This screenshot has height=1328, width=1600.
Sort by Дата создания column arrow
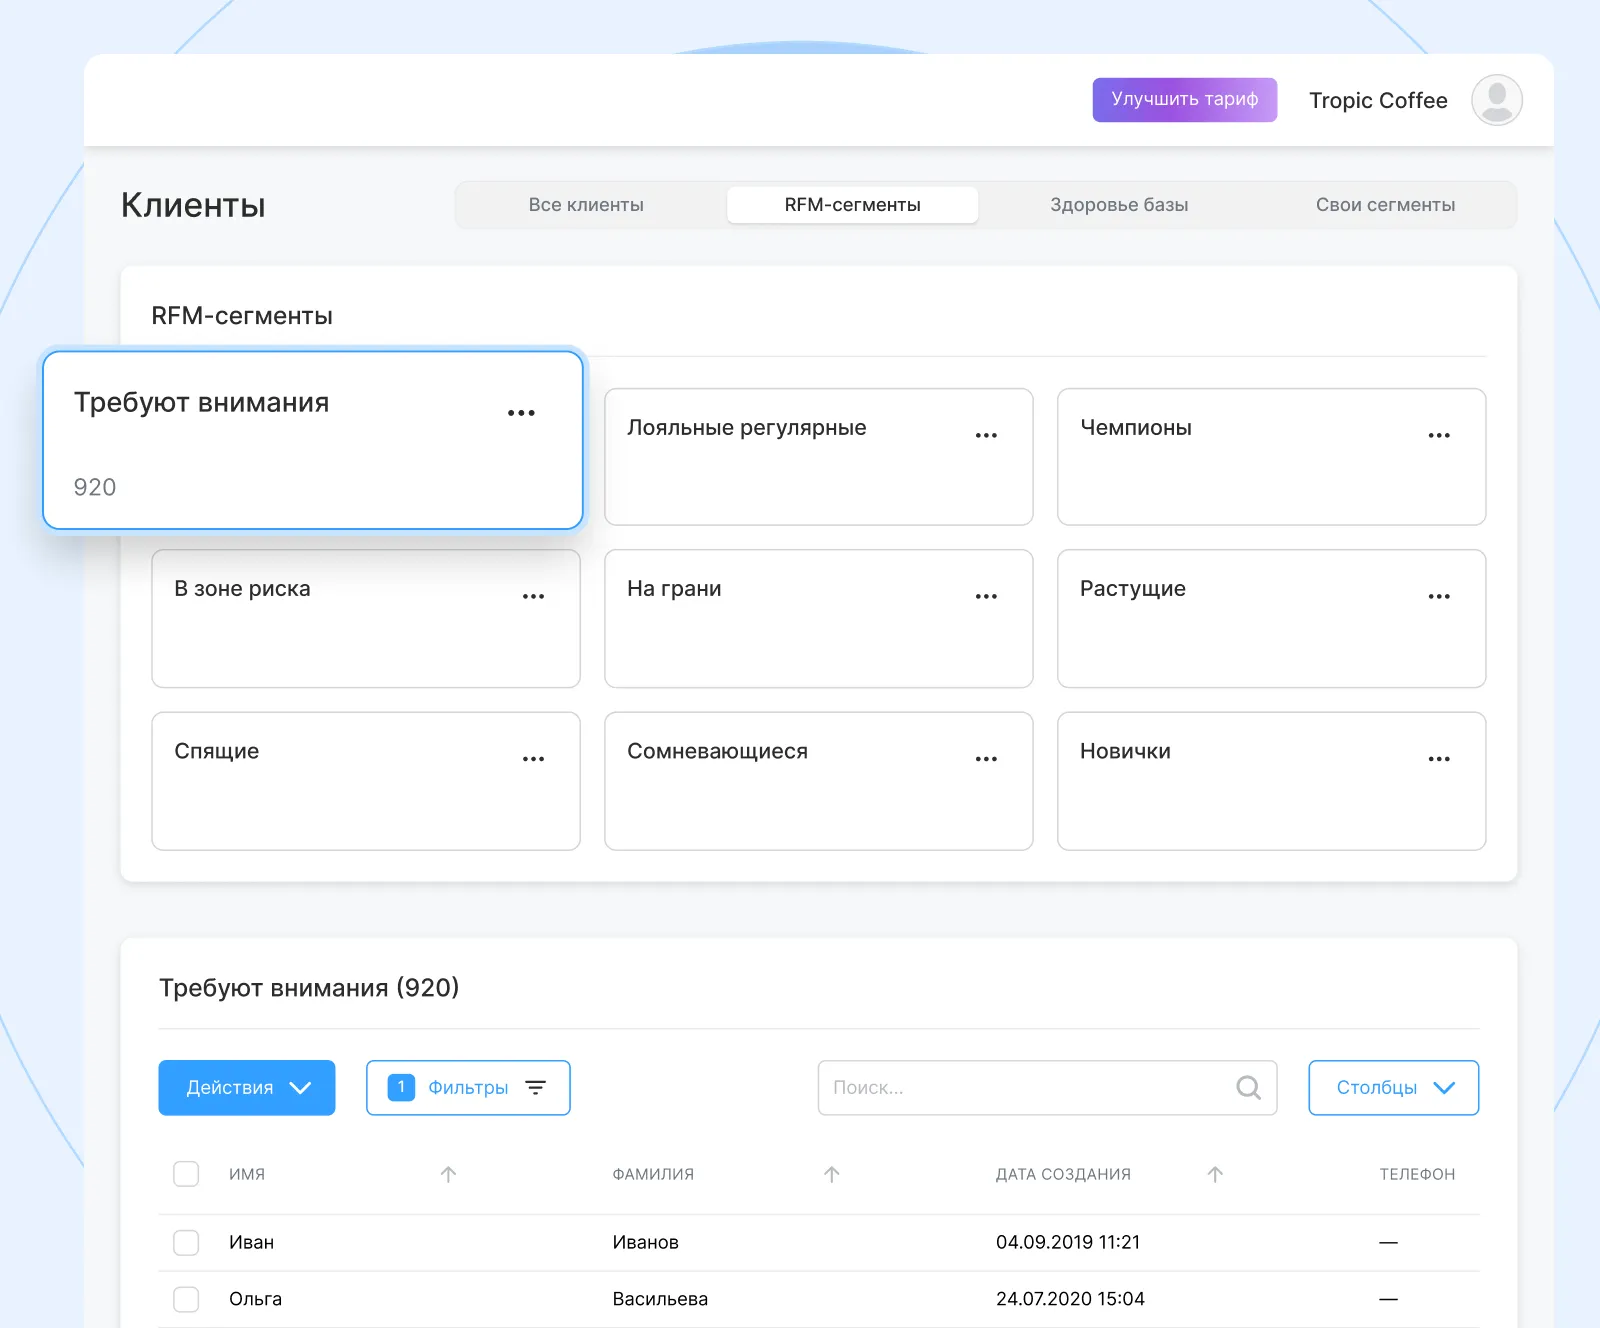[x=1215, y=1174]
